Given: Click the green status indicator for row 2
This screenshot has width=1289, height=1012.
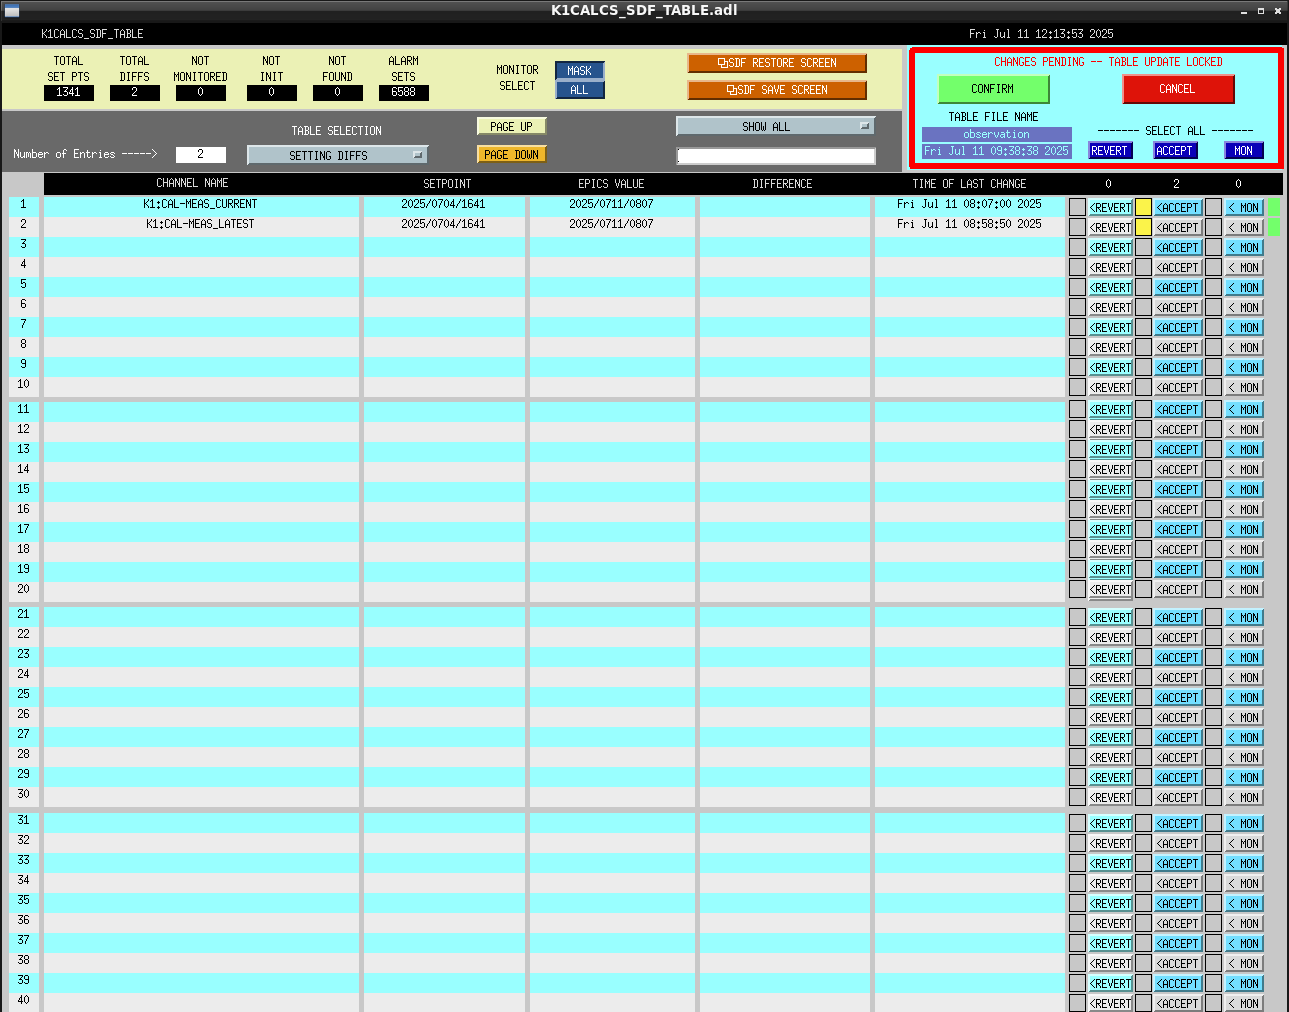Looking at the screenshot, I should click(x=1273, y=227).
